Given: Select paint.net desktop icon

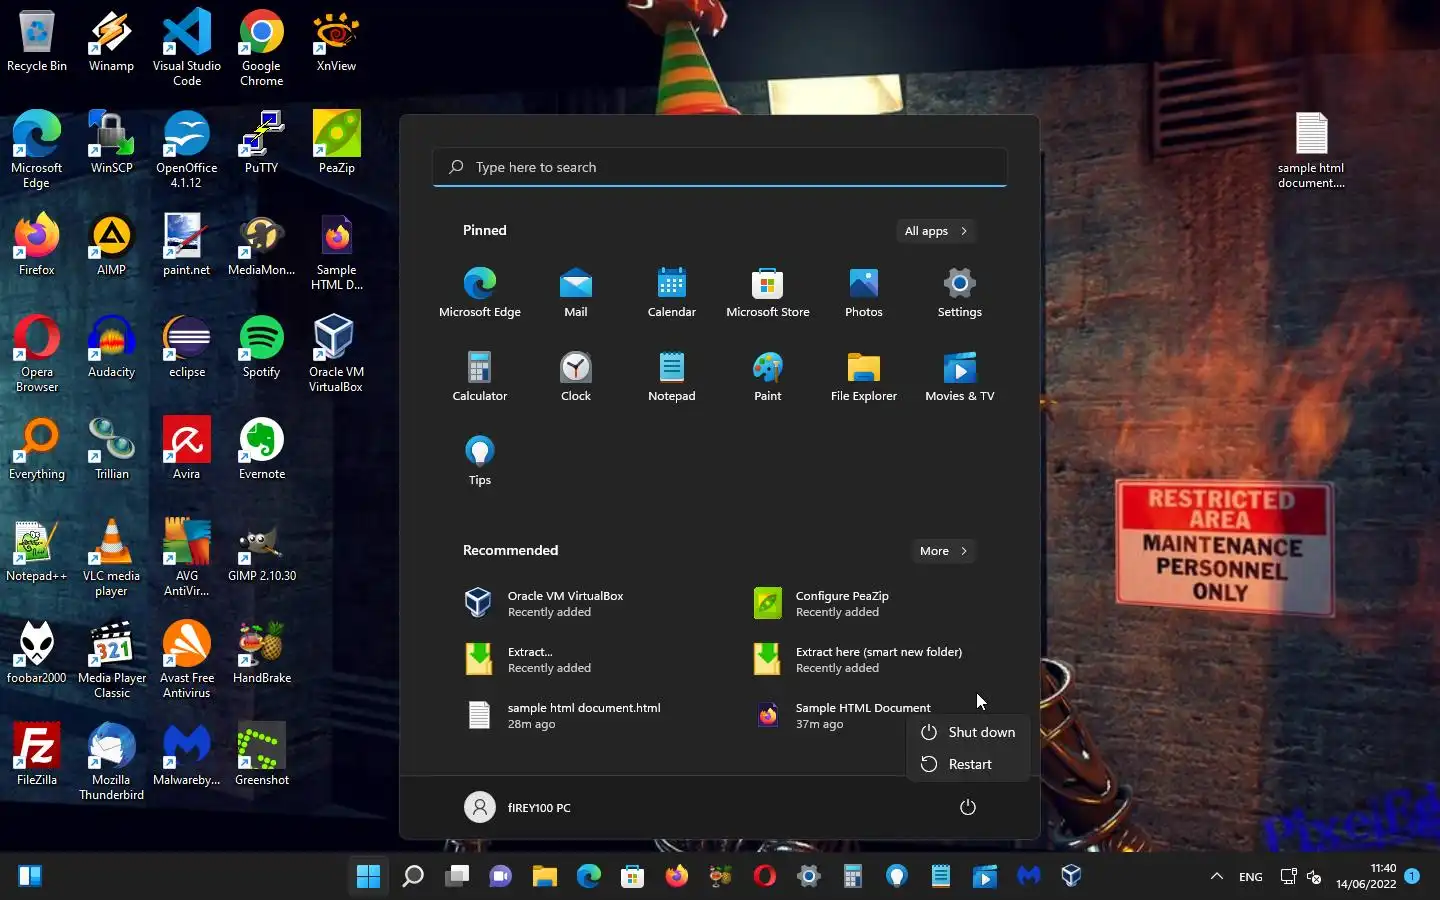Looking at the screenshot, I should (187, 245).
